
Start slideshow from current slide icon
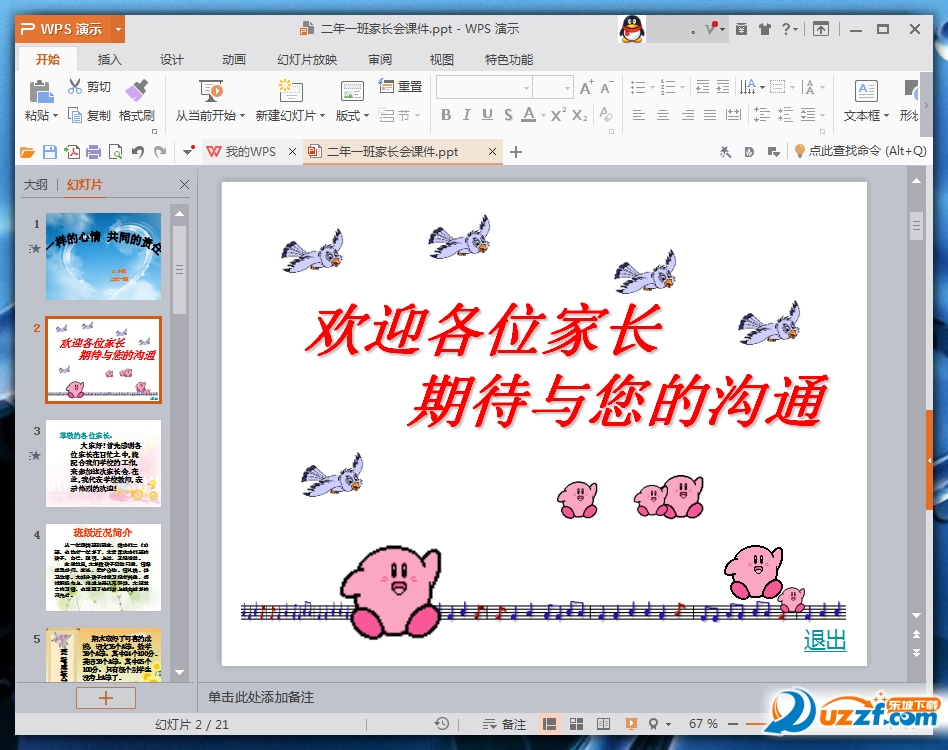(x=211, y=91)
